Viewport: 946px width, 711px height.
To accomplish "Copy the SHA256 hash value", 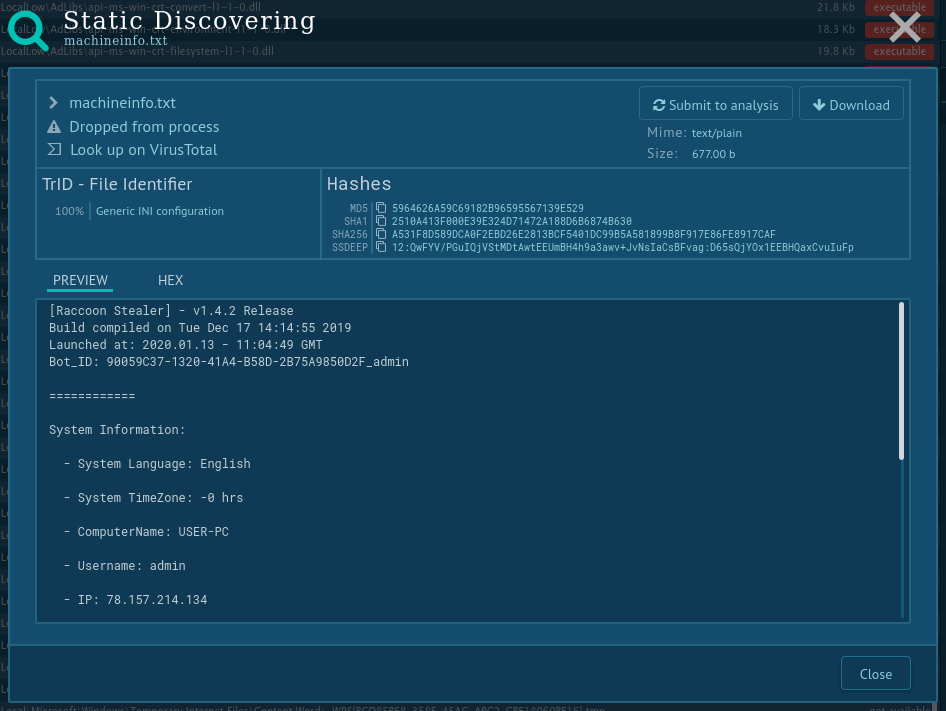I will pos(381,235).
